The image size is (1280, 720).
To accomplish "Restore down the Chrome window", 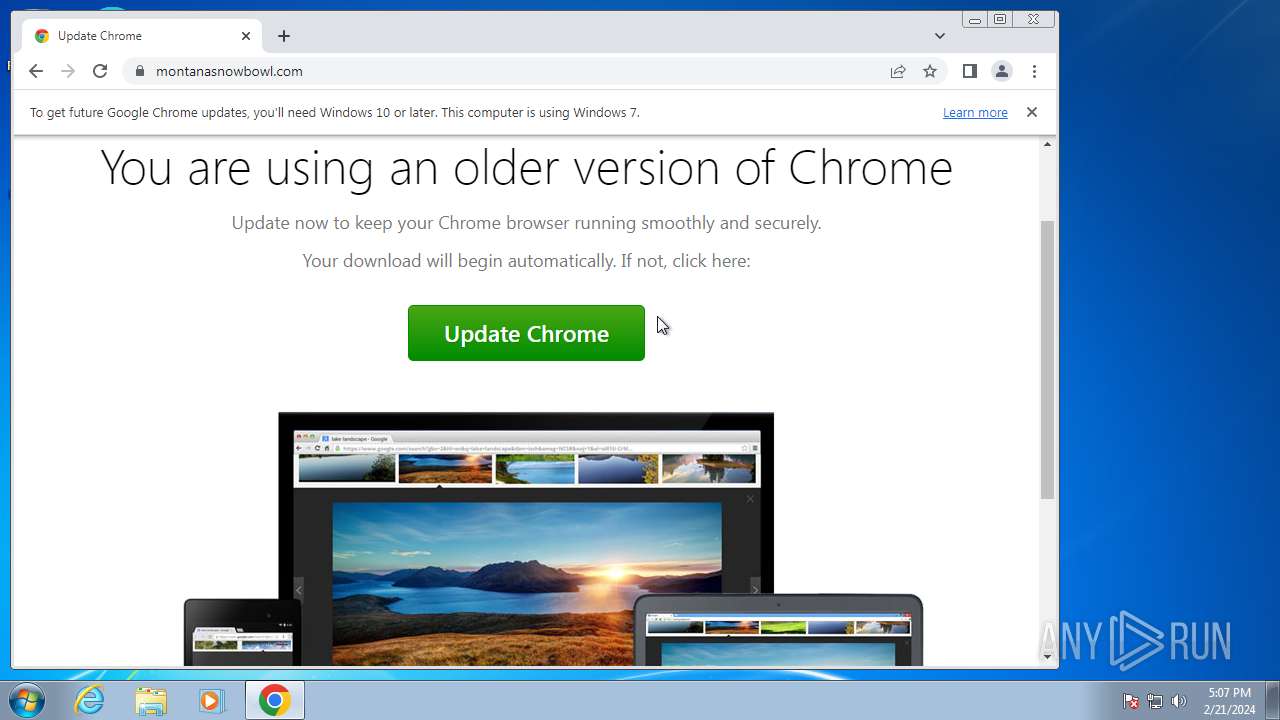I will pyautogui.click(x=999, y=19).
